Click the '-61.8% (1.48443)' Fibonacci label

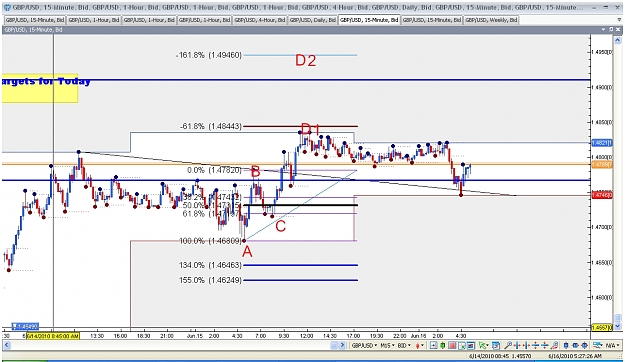(210, 126)
